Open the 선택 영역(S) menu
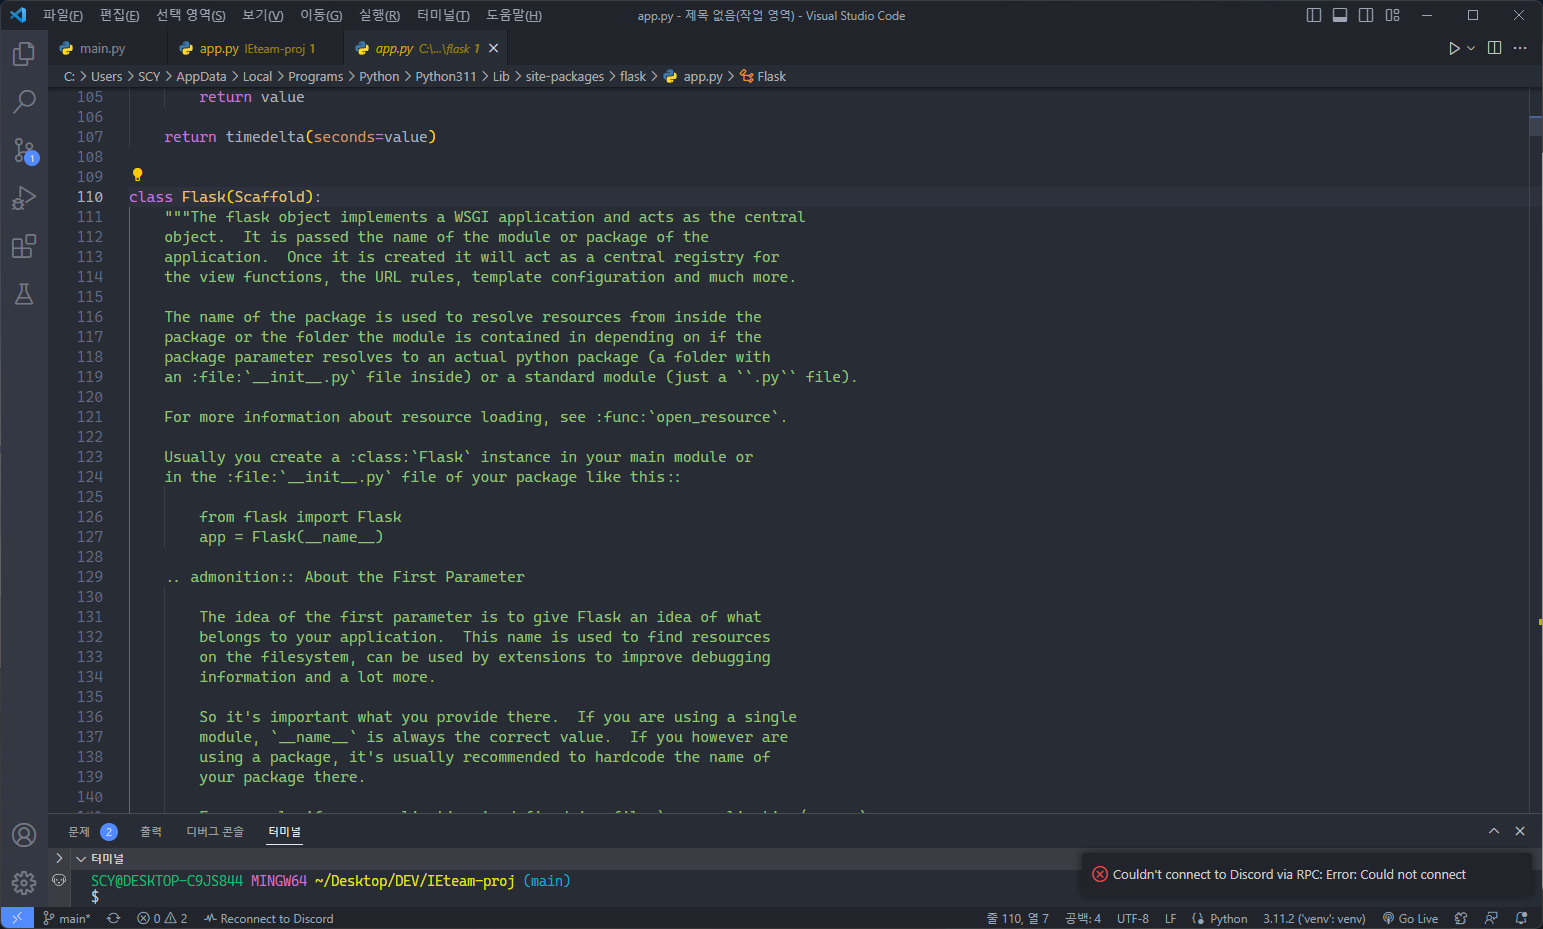This screenshot has height=929, width=1543. pyautogui.click(x=190, y=15)
